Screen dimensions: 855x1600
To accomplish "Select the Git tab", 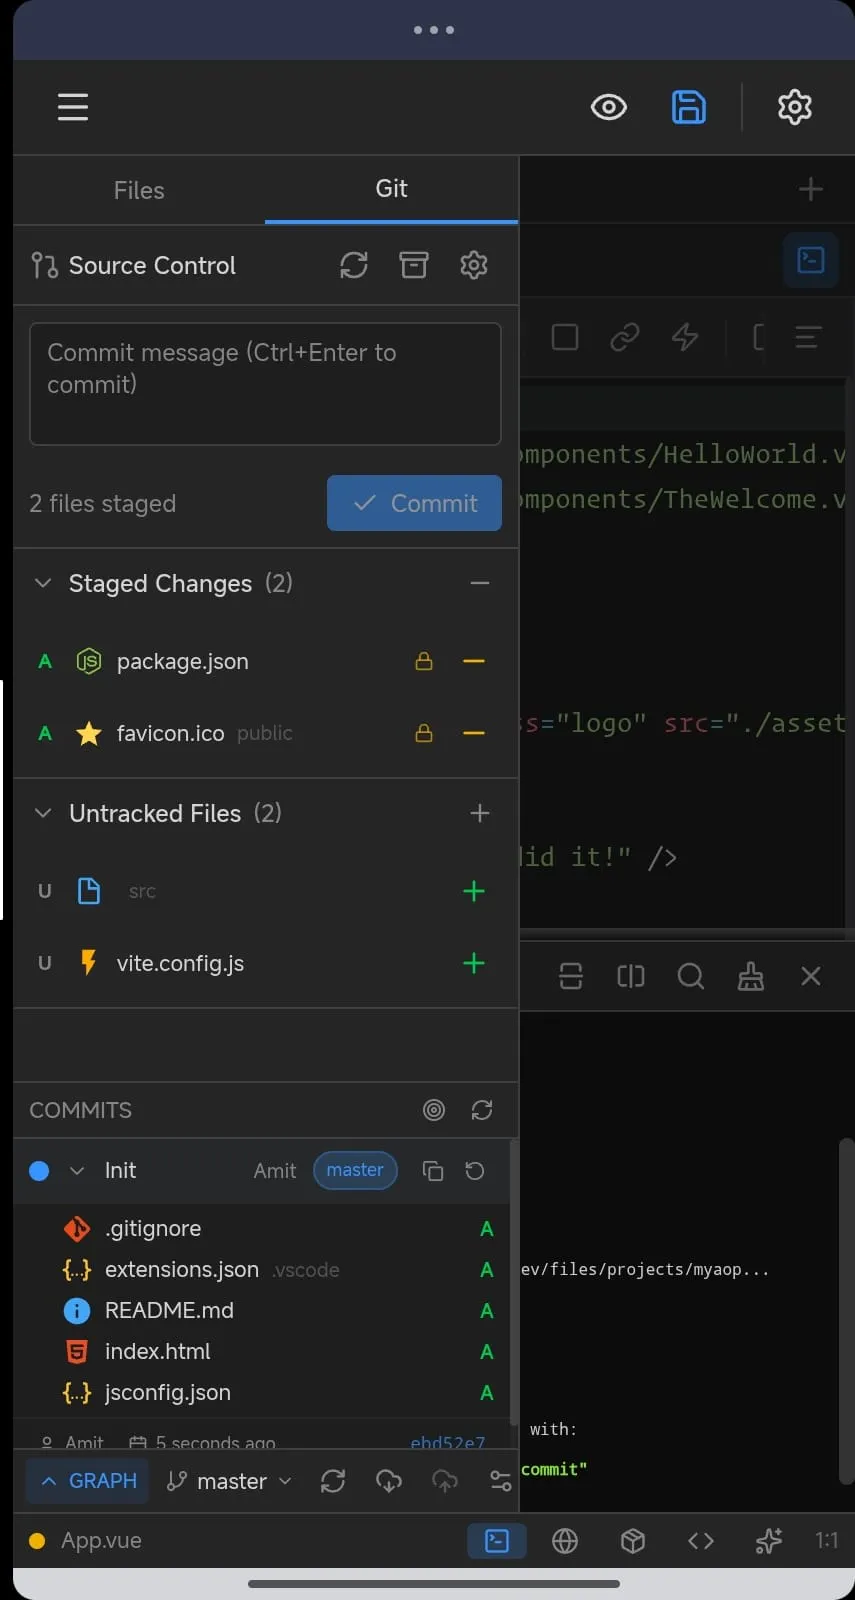I will click(391, 189).
